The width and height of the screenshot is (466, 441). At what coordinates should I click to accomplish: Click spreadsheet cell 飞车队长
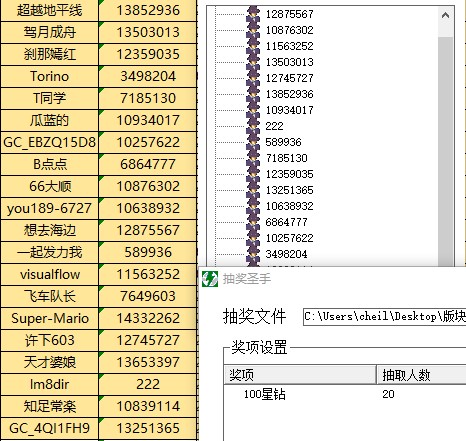pos(49,296)
